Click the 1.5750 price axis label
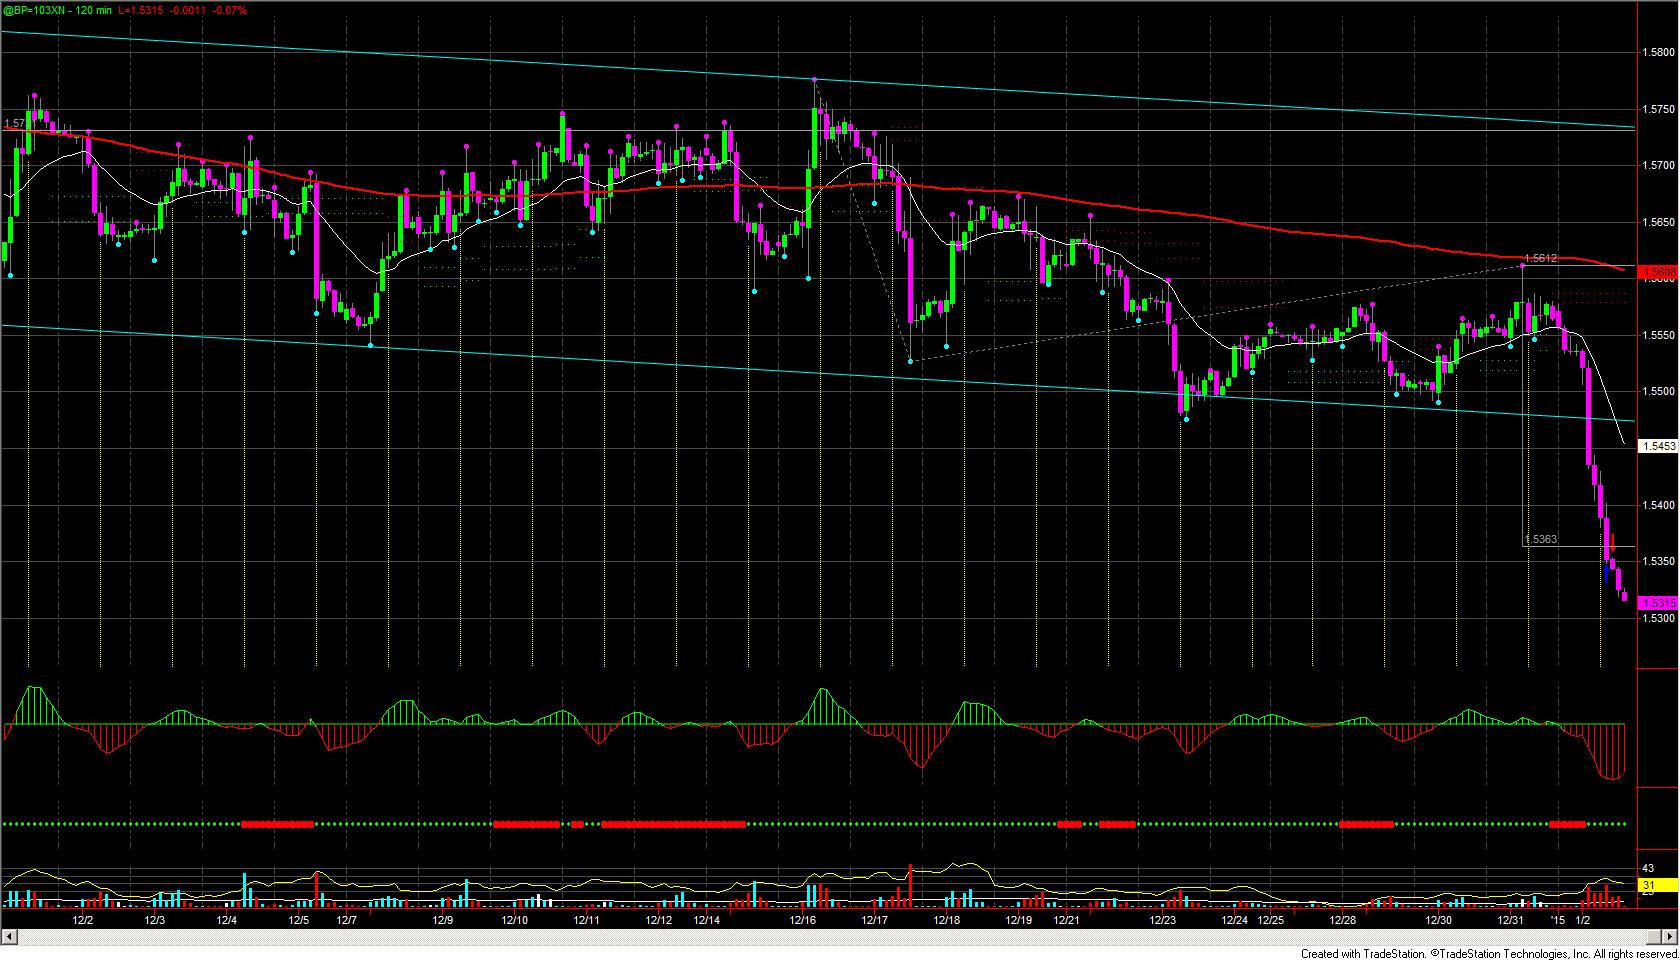This screenshot has width=1680, height=960. [1660, 109]
